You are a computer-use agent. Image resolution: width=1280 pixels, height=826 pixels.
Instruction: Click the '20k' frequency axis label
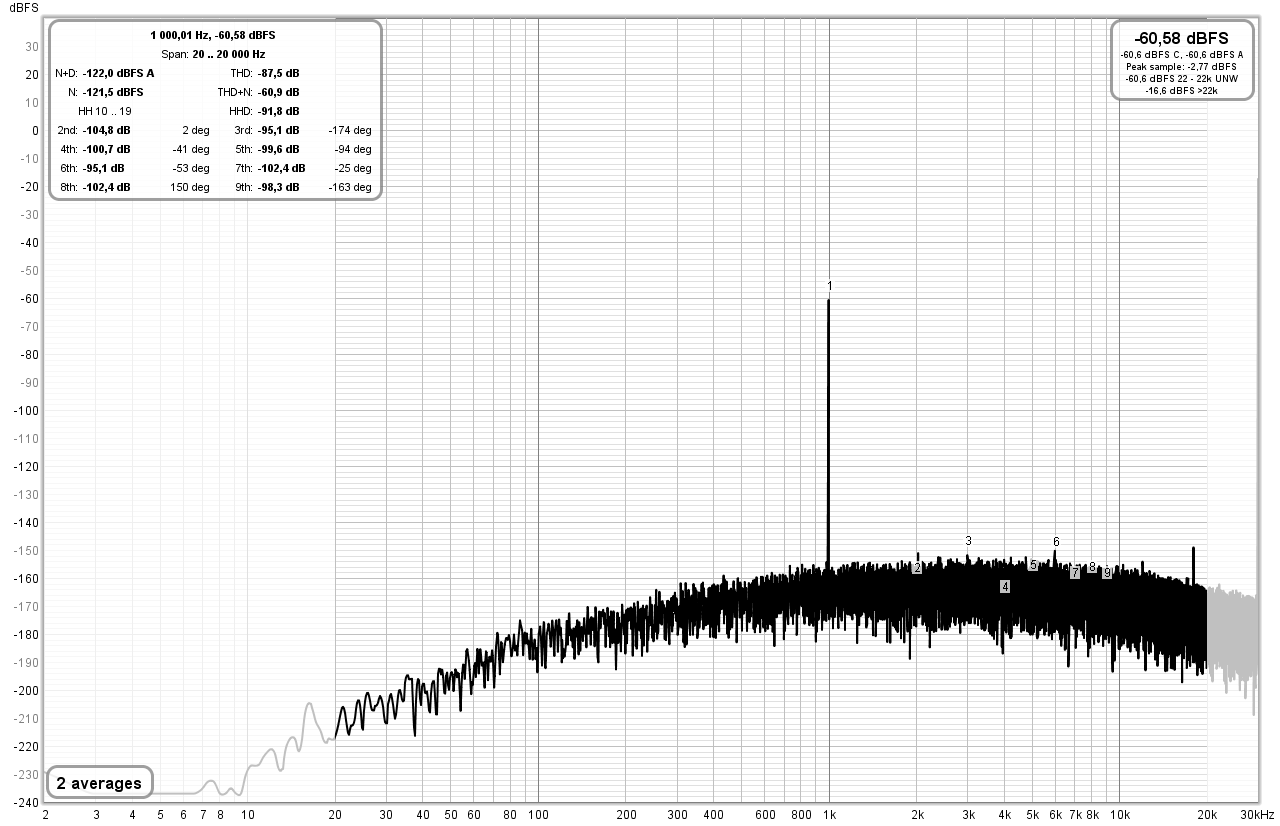(1207, 815)
